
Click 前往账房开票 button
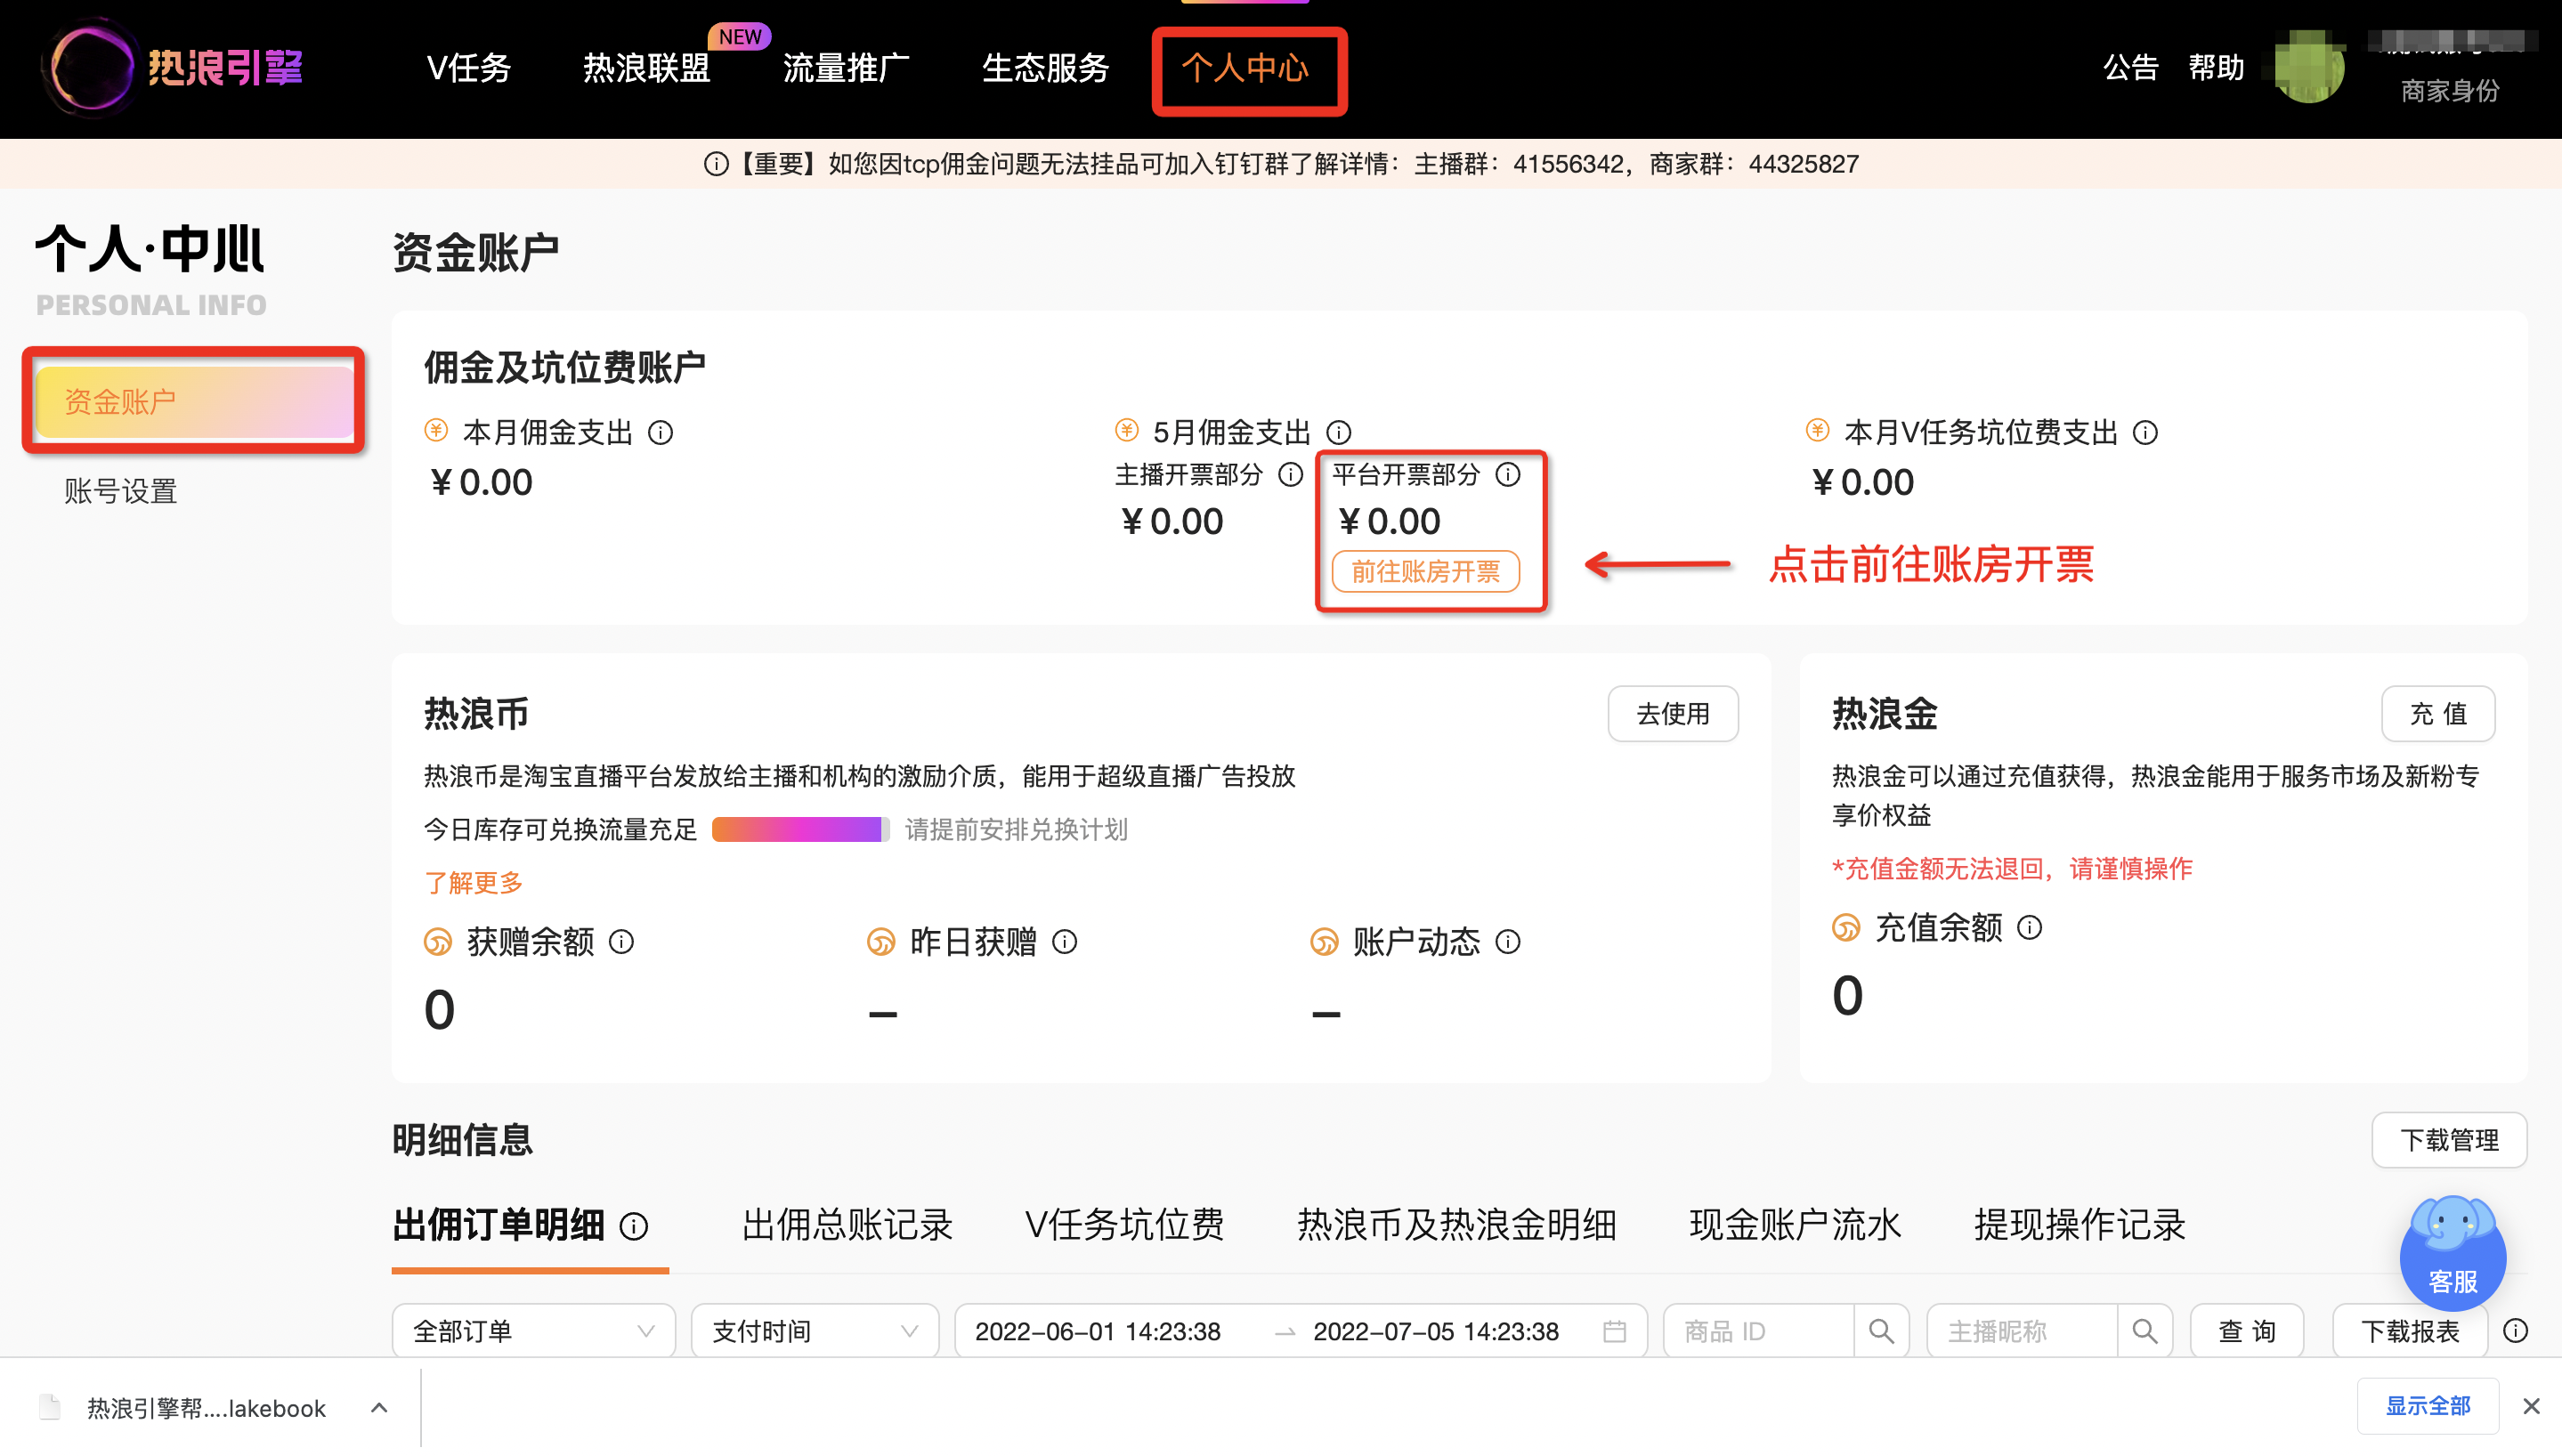point(1426,572)
